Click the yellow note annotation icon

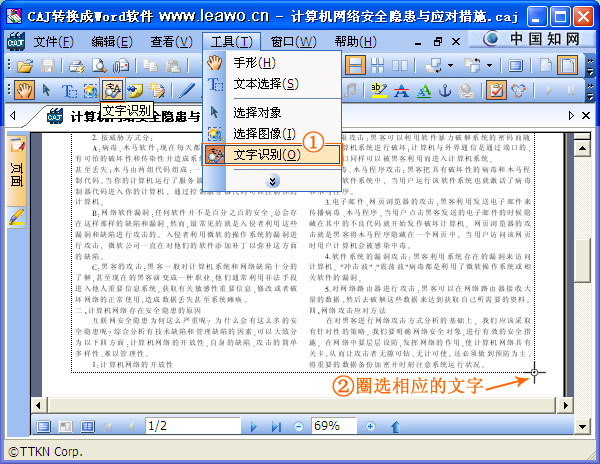coord(135,91)
